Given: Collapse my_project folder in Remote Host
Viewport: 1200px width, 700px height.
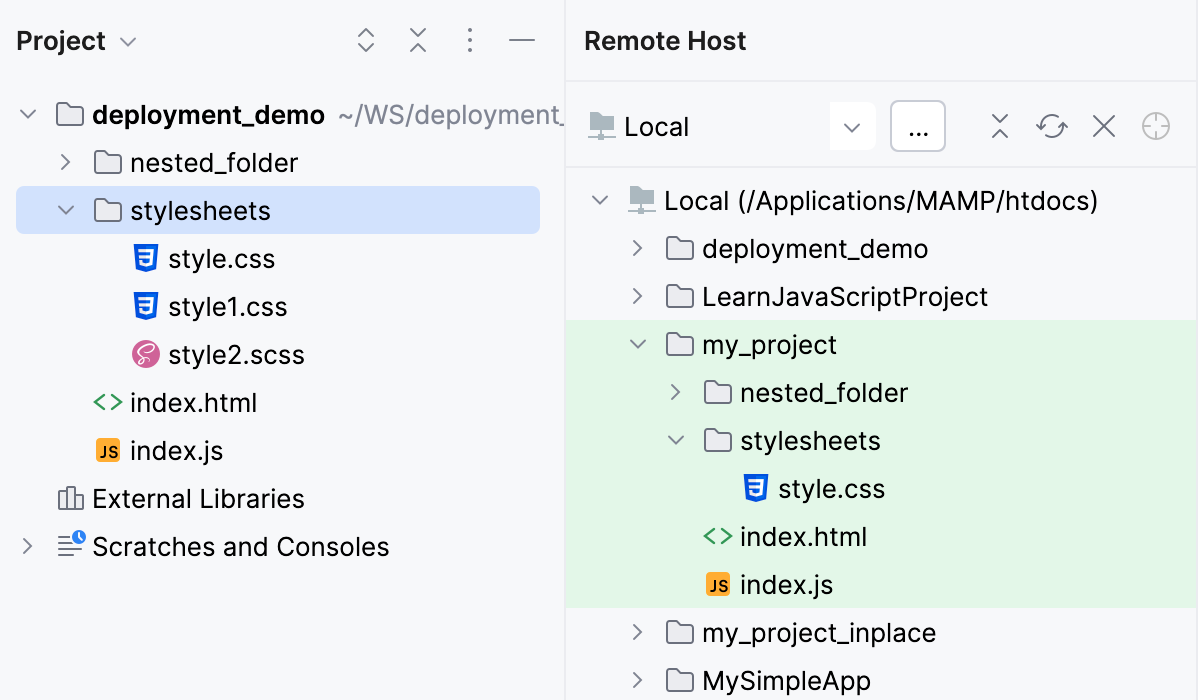Looking at the screenshot, I should 637,345.
